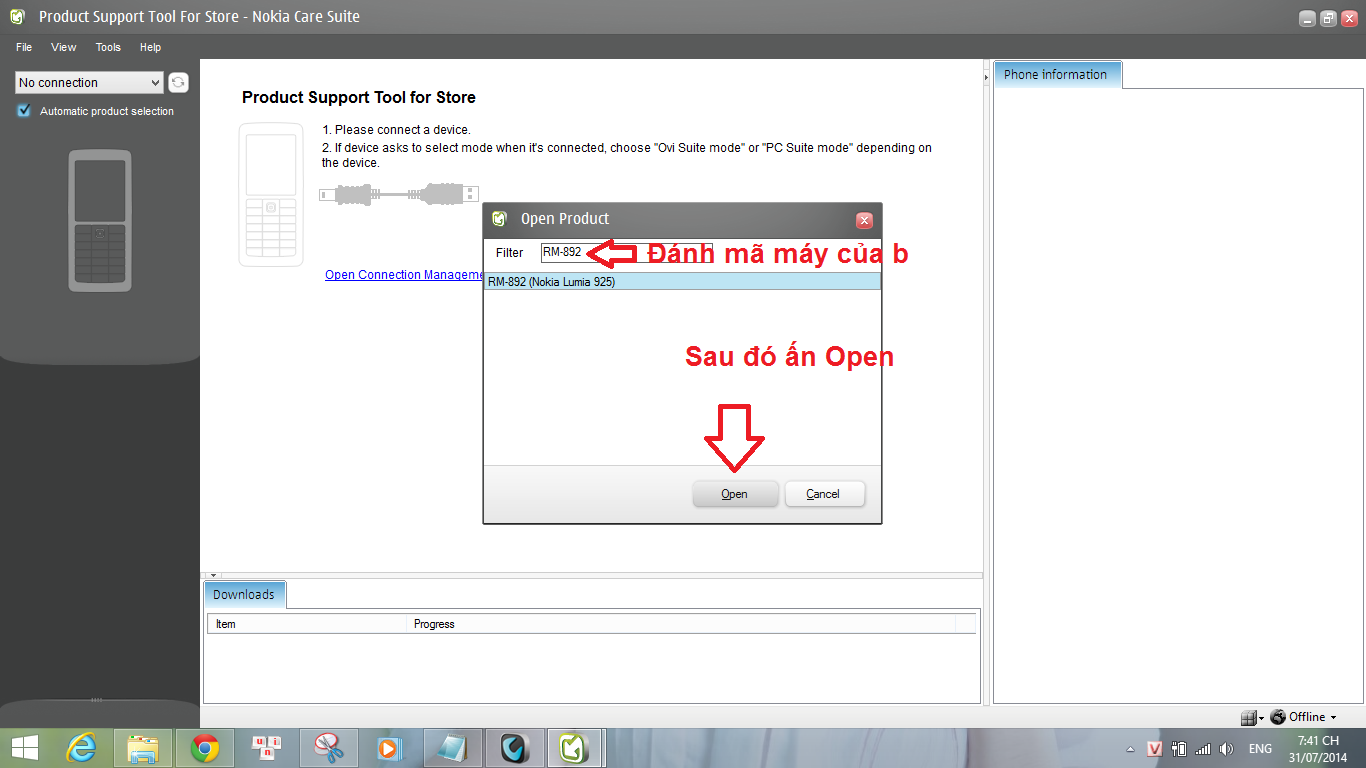The image size is (1366, 768).
Task: Click the Offline globe status icon
Action: (x=1278, y=717)
